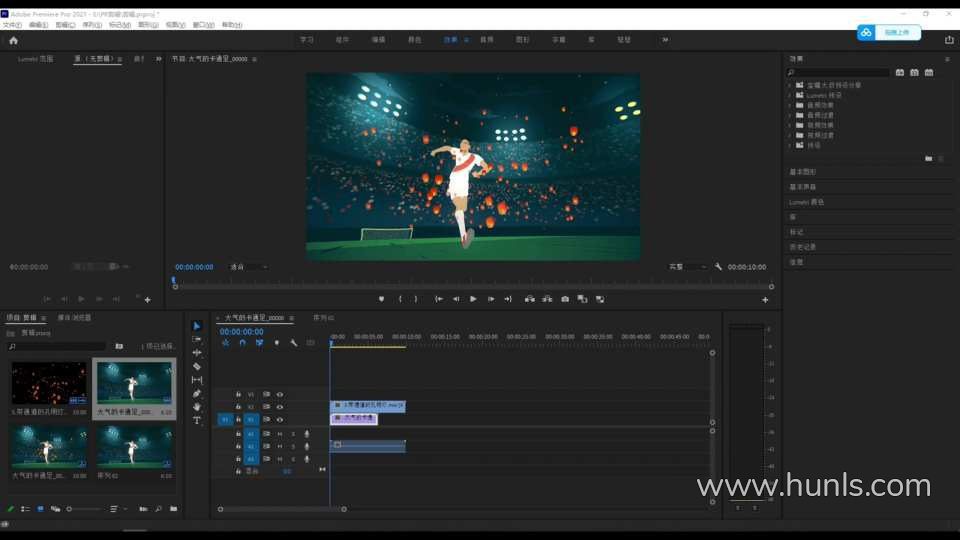Click the Export Frame camera icon
This screenshot has height=540, width=960.
point(565,299)
